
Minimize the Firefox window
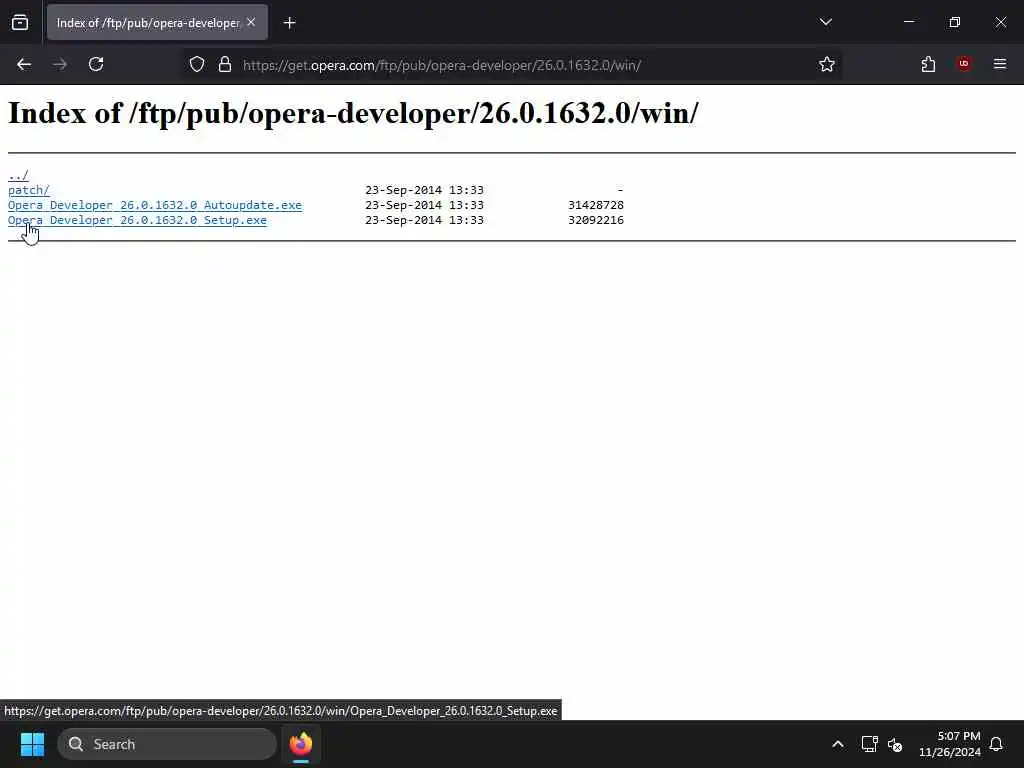(x=908, y=22)
